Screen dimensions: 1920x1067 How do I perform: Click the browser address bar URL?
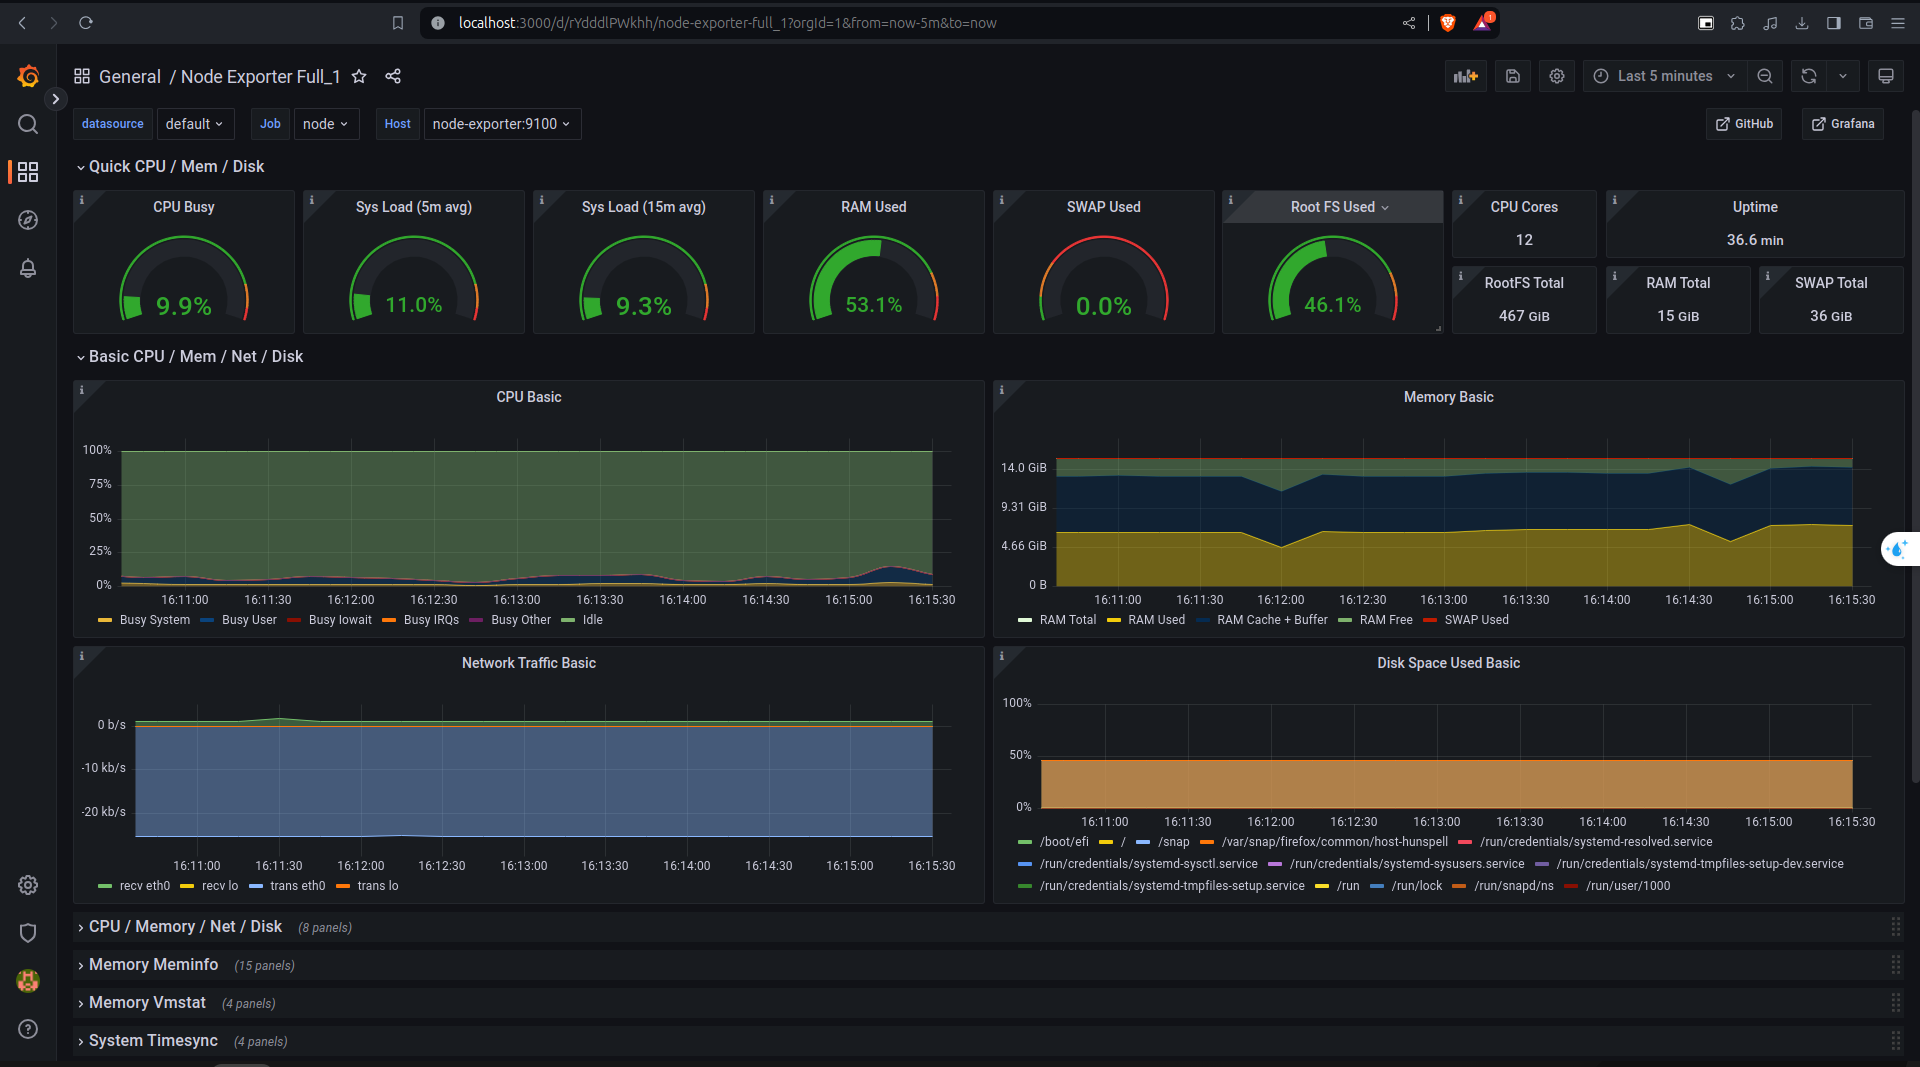pyautogui.click(x=727, y=23)
